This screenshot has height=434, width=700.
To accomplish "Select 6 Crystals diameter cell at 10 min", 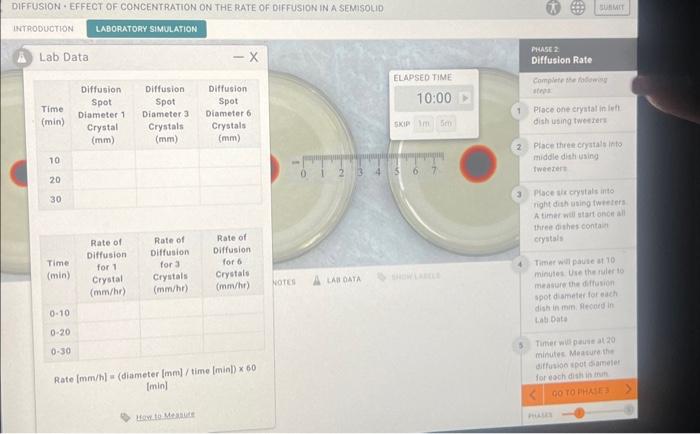I will (230, 158).
